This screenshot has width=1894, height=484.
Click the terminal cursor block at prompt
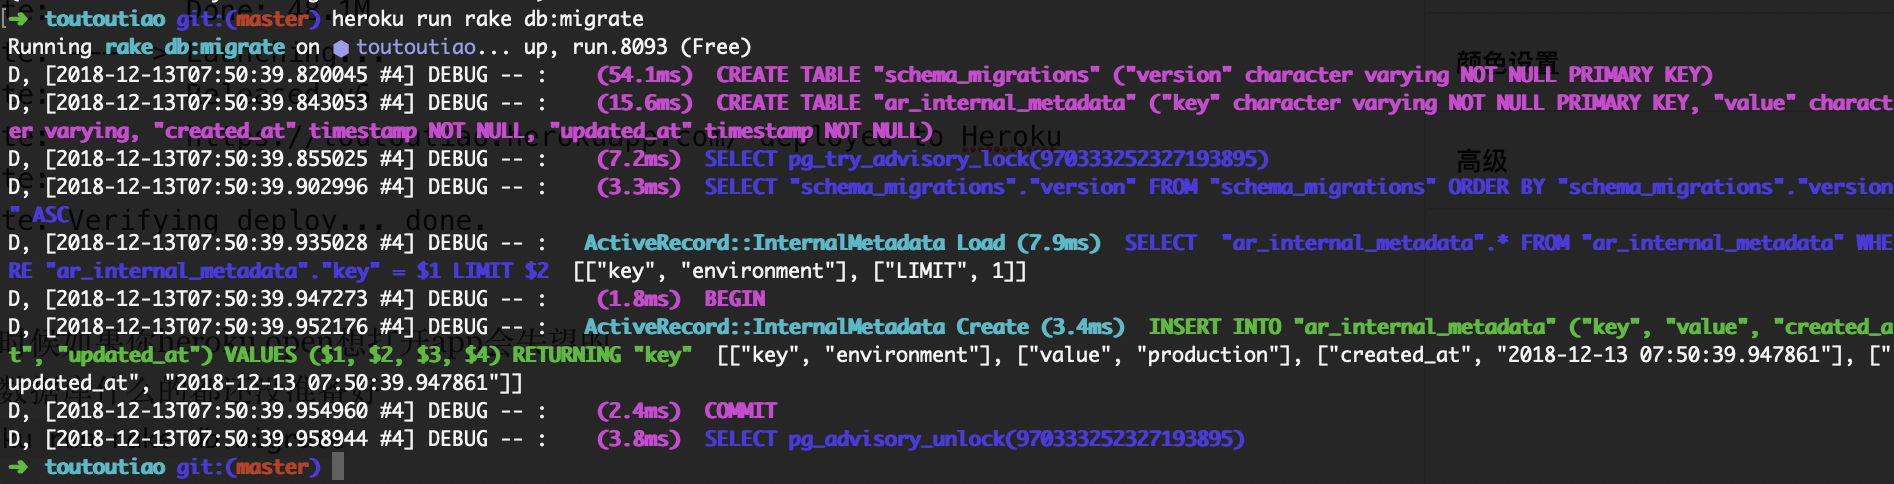338,466
